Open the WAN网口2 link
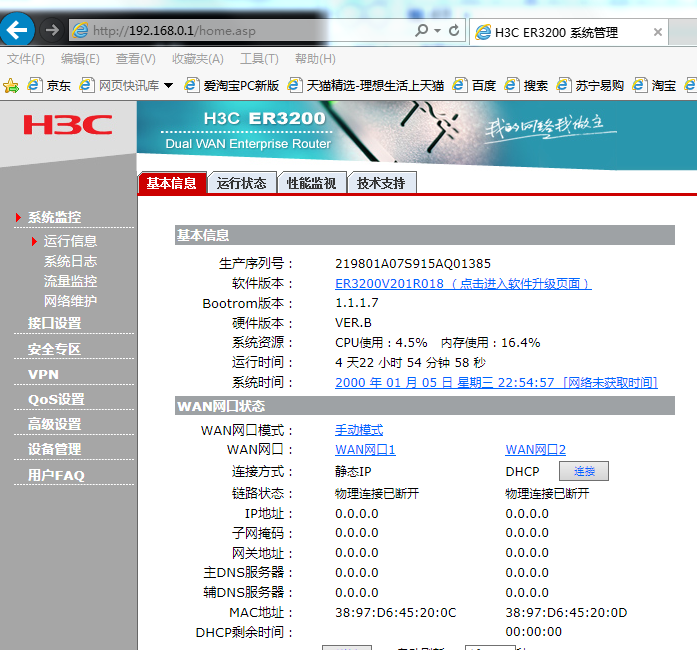The width and height of the screenshot is (697, 650). tap(535, 449)
